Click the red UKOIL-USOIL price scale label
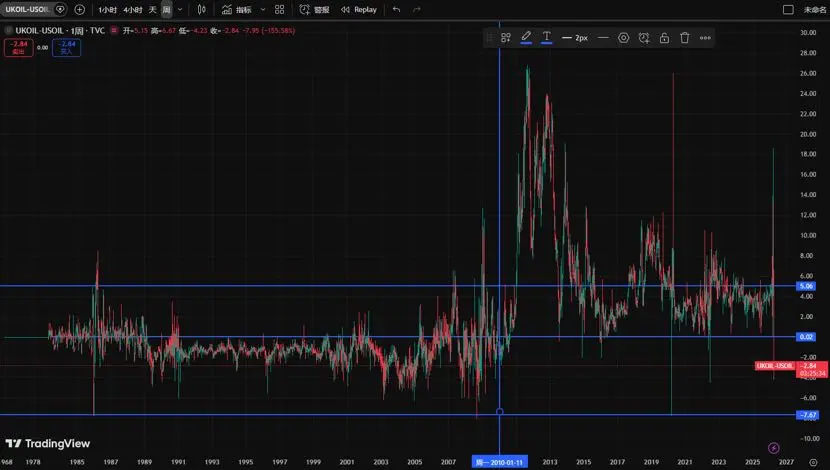The width and height of the screenshot is (830, 470). (775, 366)
